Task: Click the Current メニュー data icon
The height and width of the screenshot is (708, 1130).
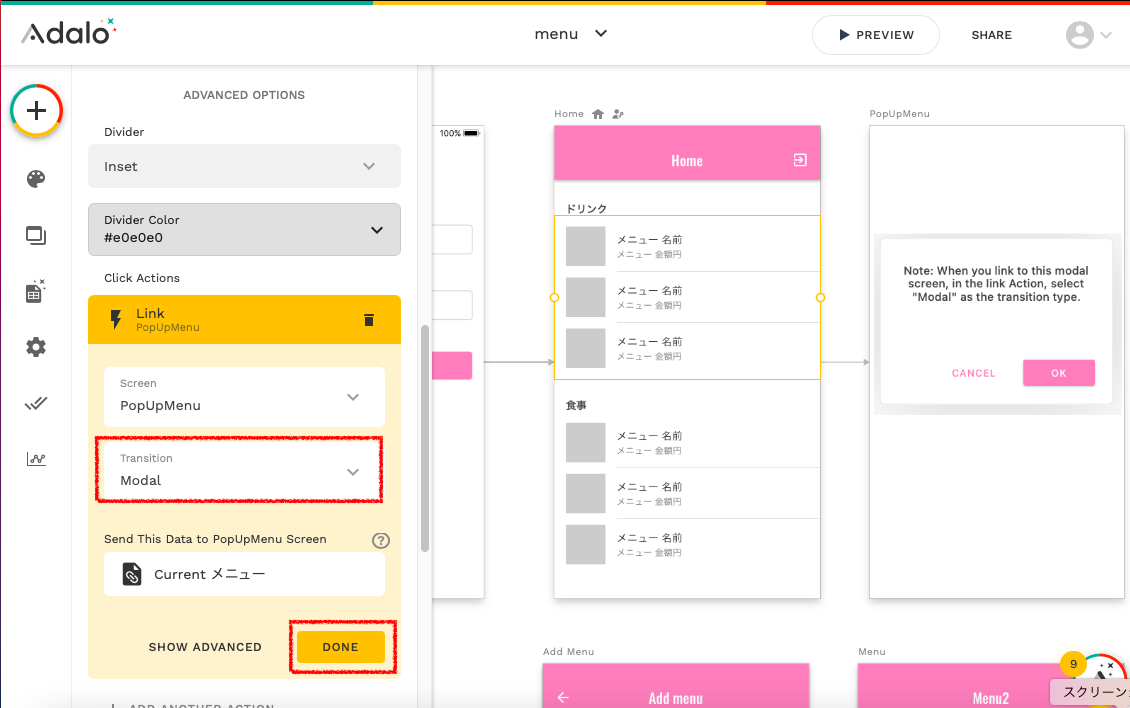Action: click(x=132, y=574)
